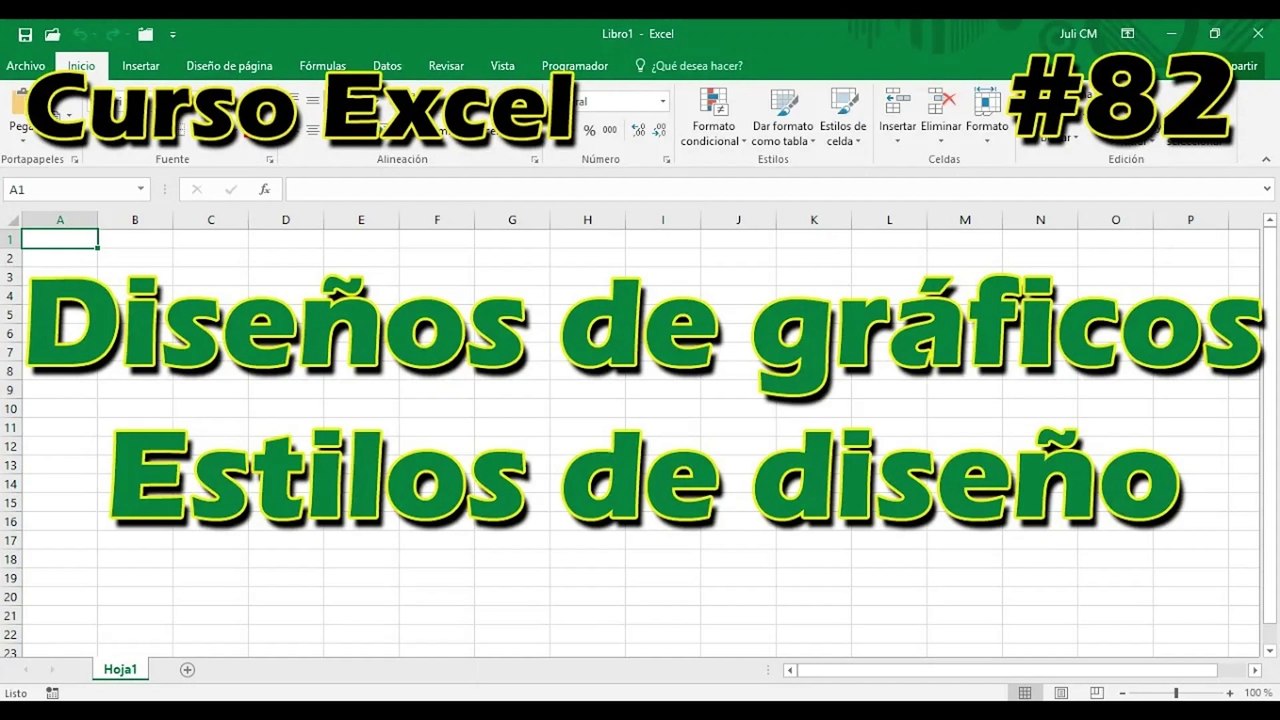Image resolution: width=1280 pixels, height=720 pixels.
Task: Click the next sheet navigation arrow
Action: coord(52,670)
